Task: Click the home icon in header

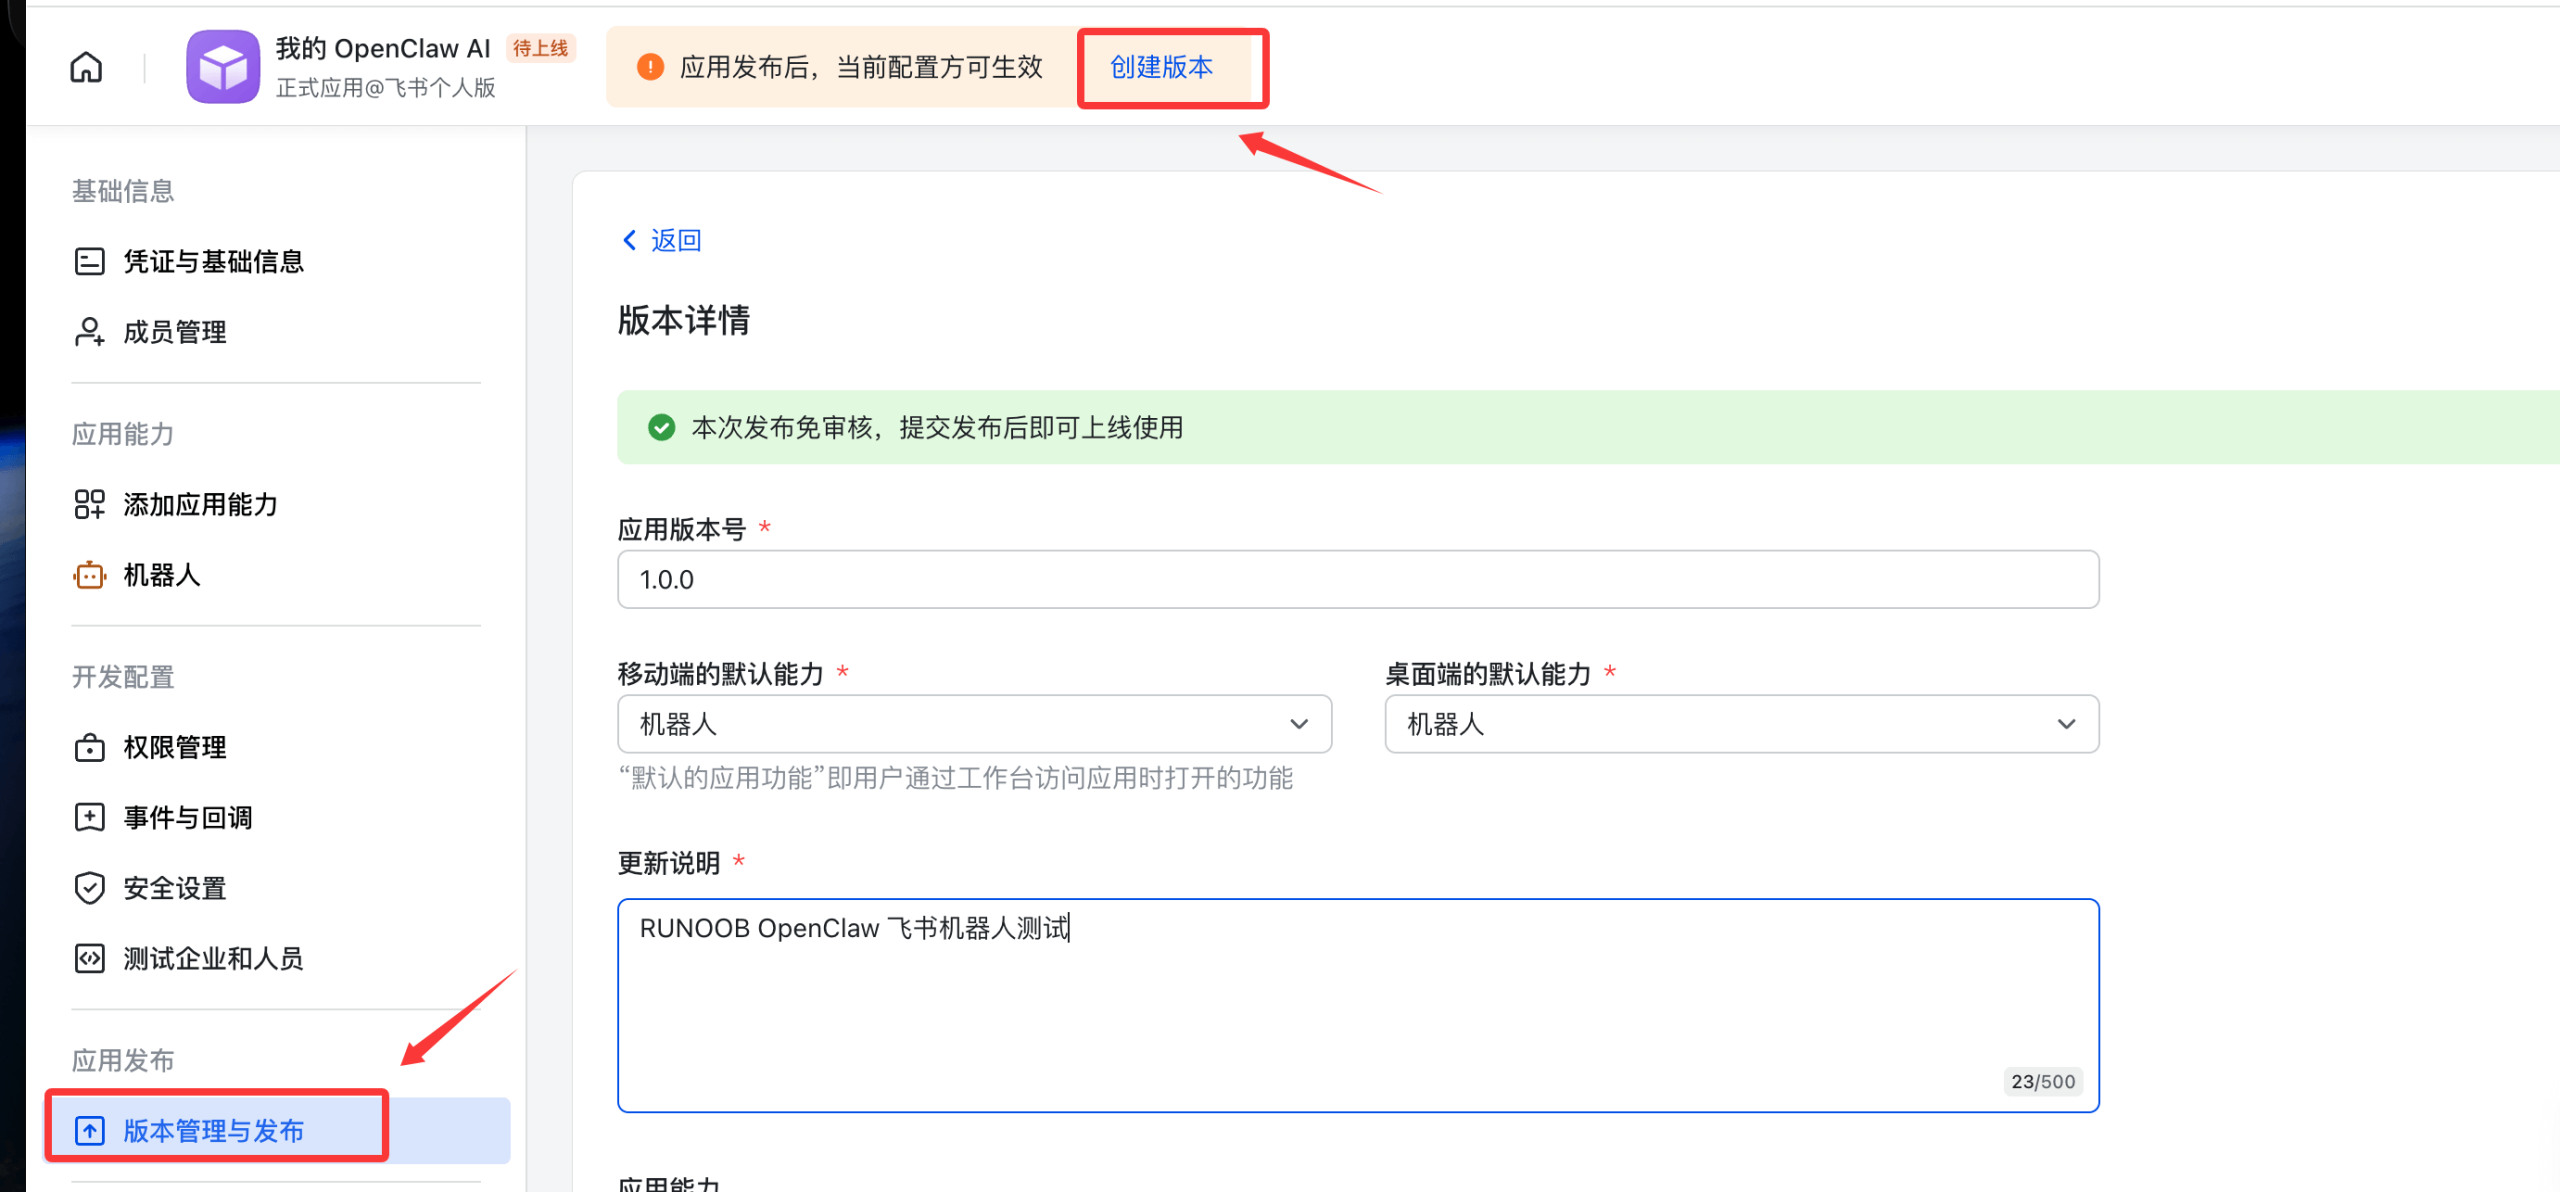Action: tap(86, 67)
